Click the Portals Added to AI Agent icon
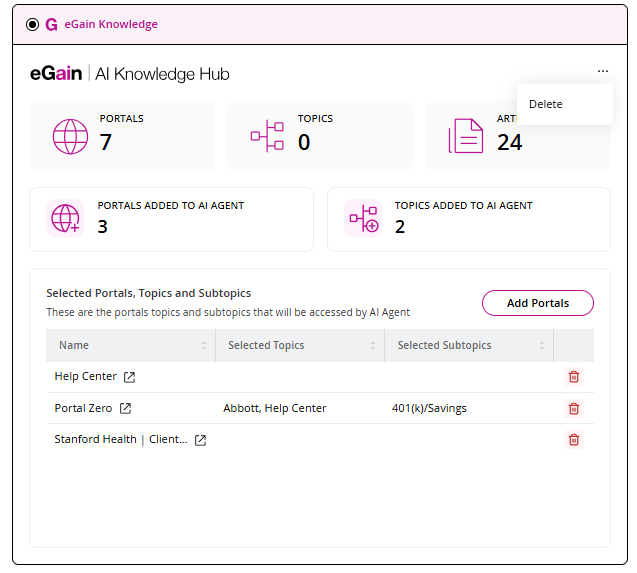Viewport: 637px width, 573px height. [65, 218]
